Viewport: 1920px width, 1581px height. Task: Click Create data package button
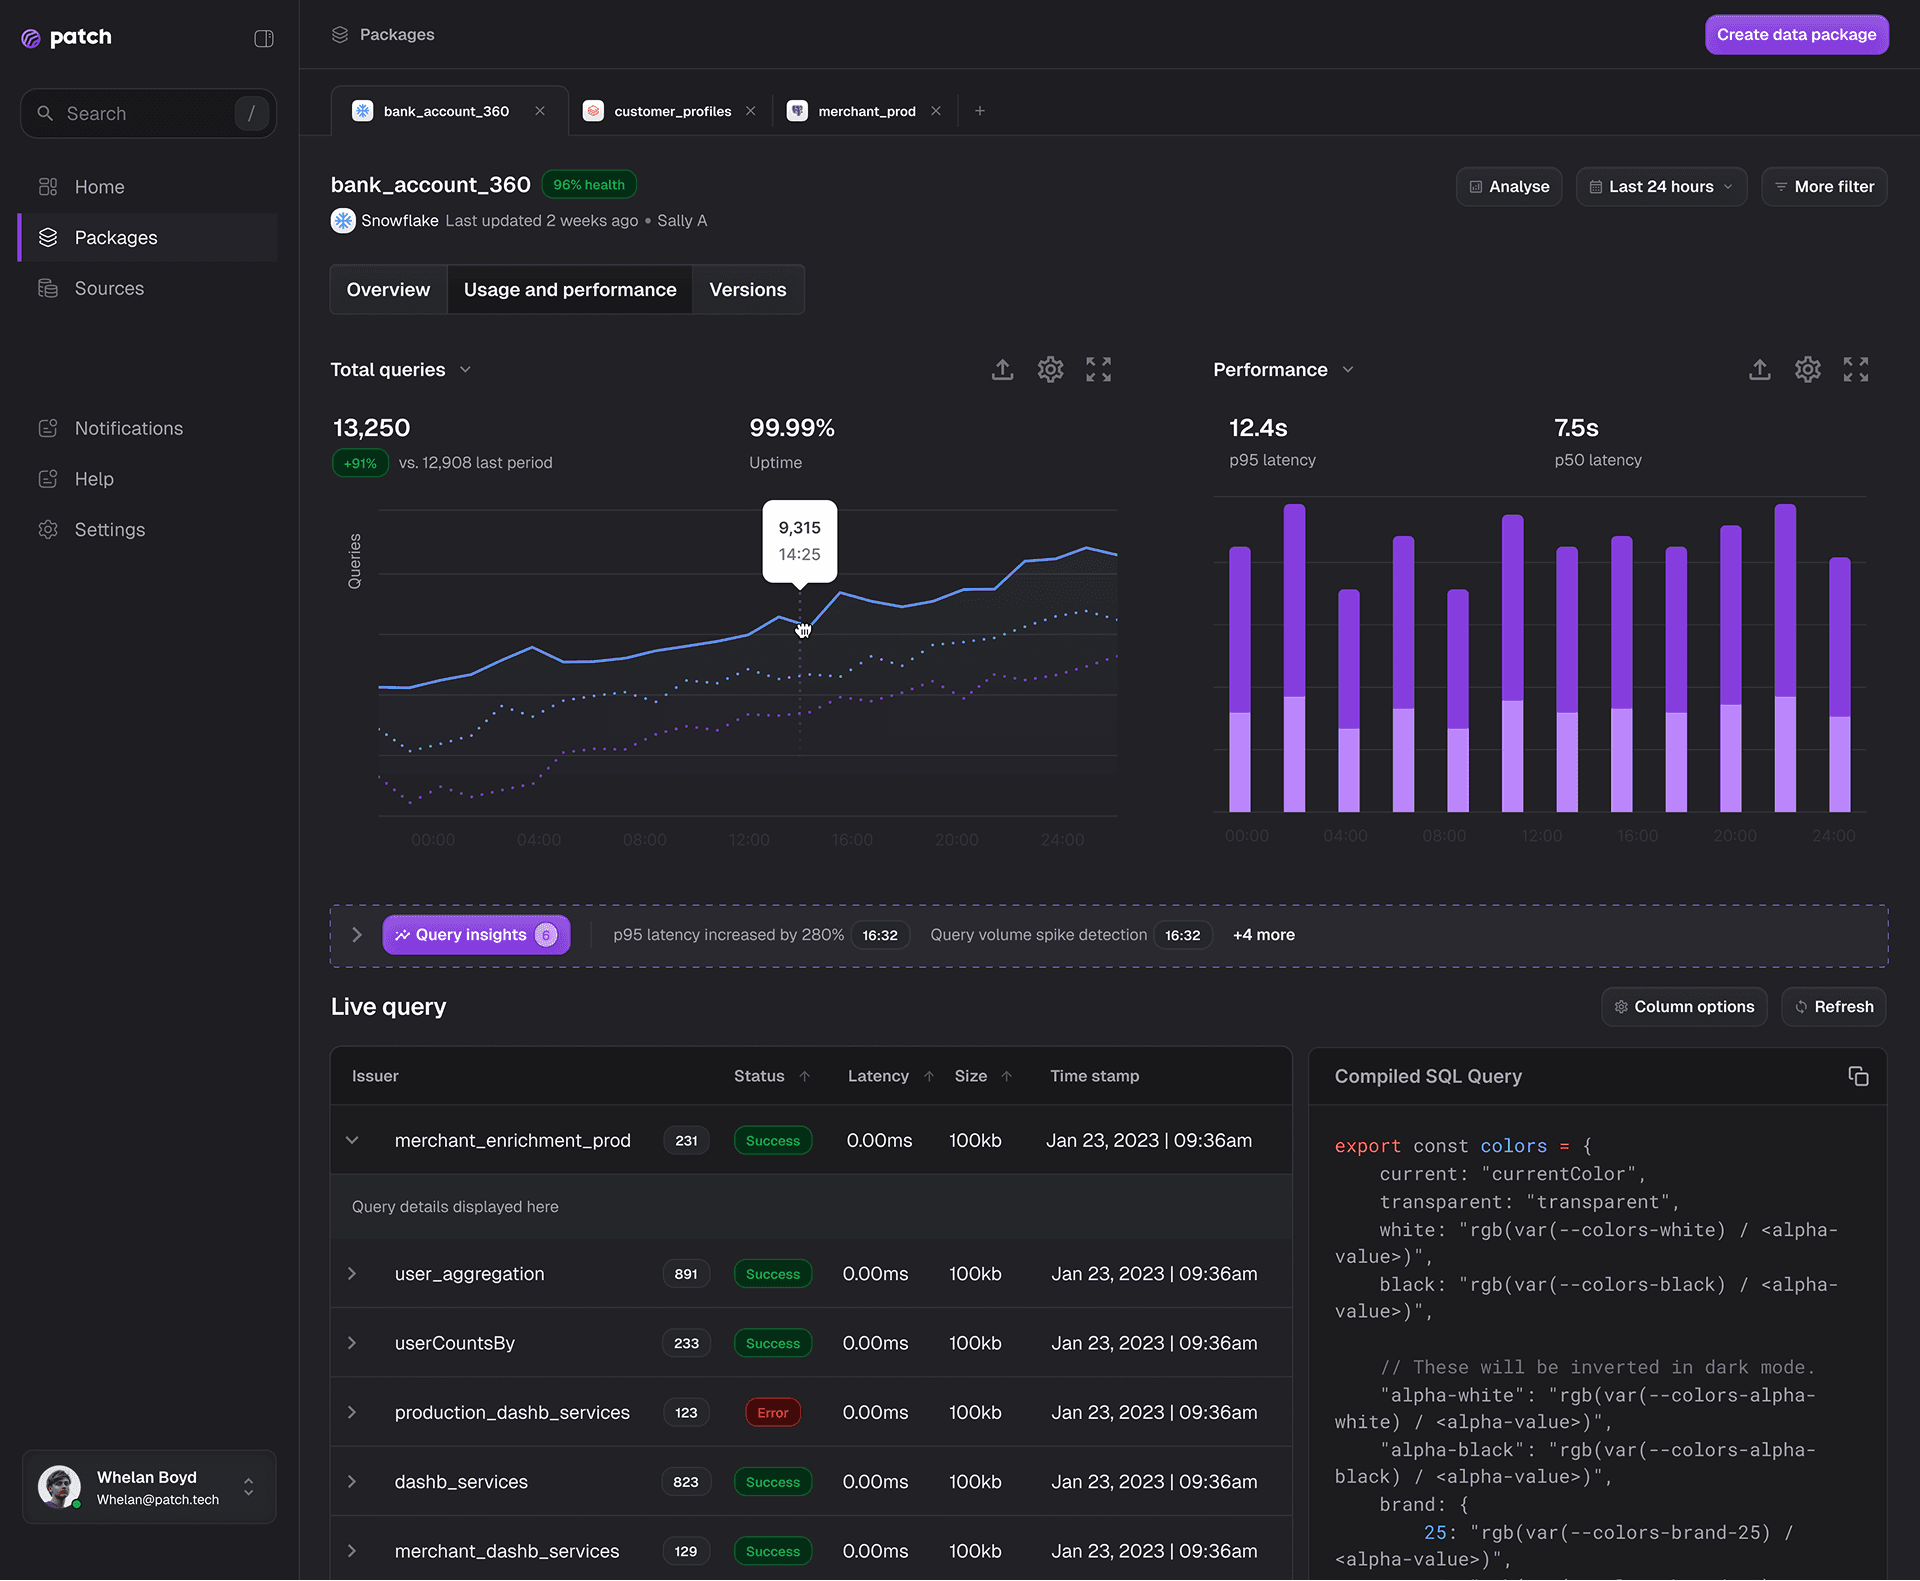click(1796, 35)
